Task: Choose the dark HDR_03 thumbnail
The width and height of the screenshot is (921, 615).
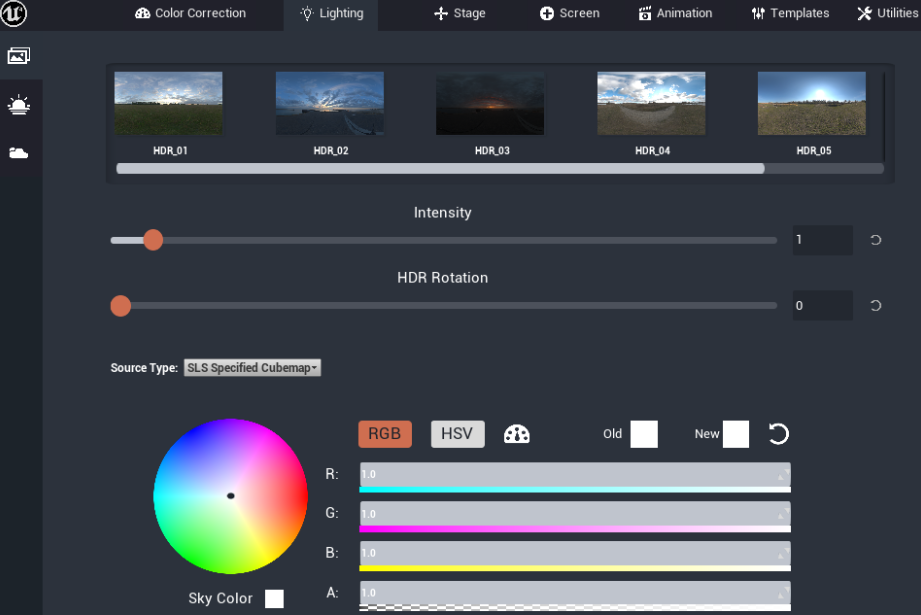Action: [490, 103]
